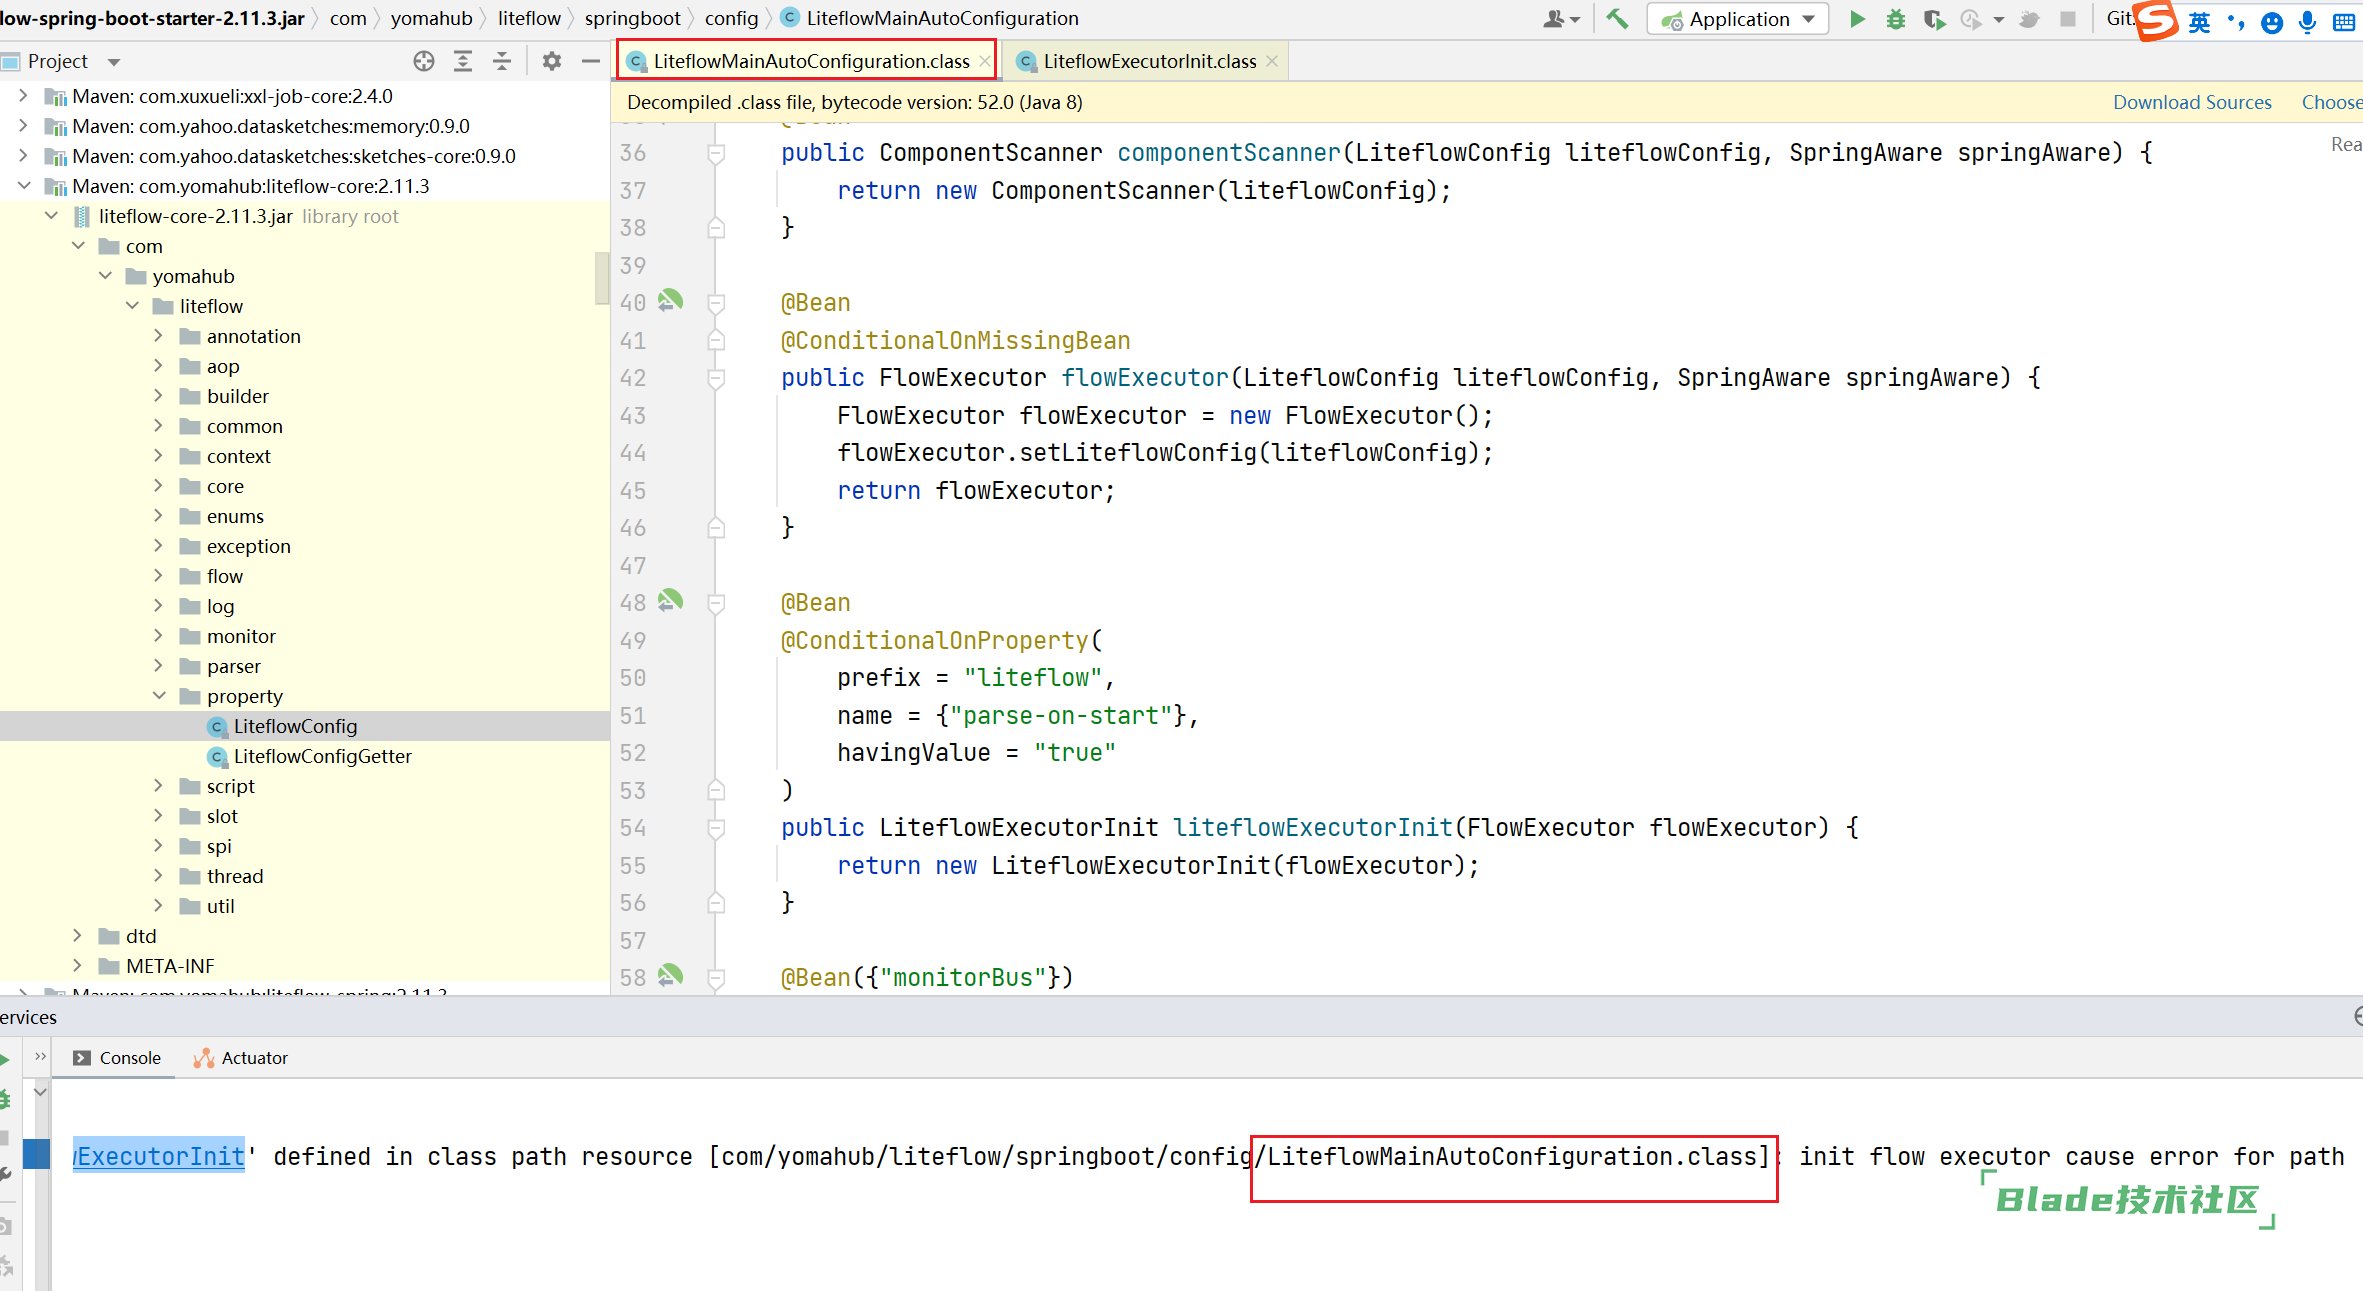This screenshot has height=1291, width=2363.
Task: Open the user account icon menu
Action: [1560, 19]
